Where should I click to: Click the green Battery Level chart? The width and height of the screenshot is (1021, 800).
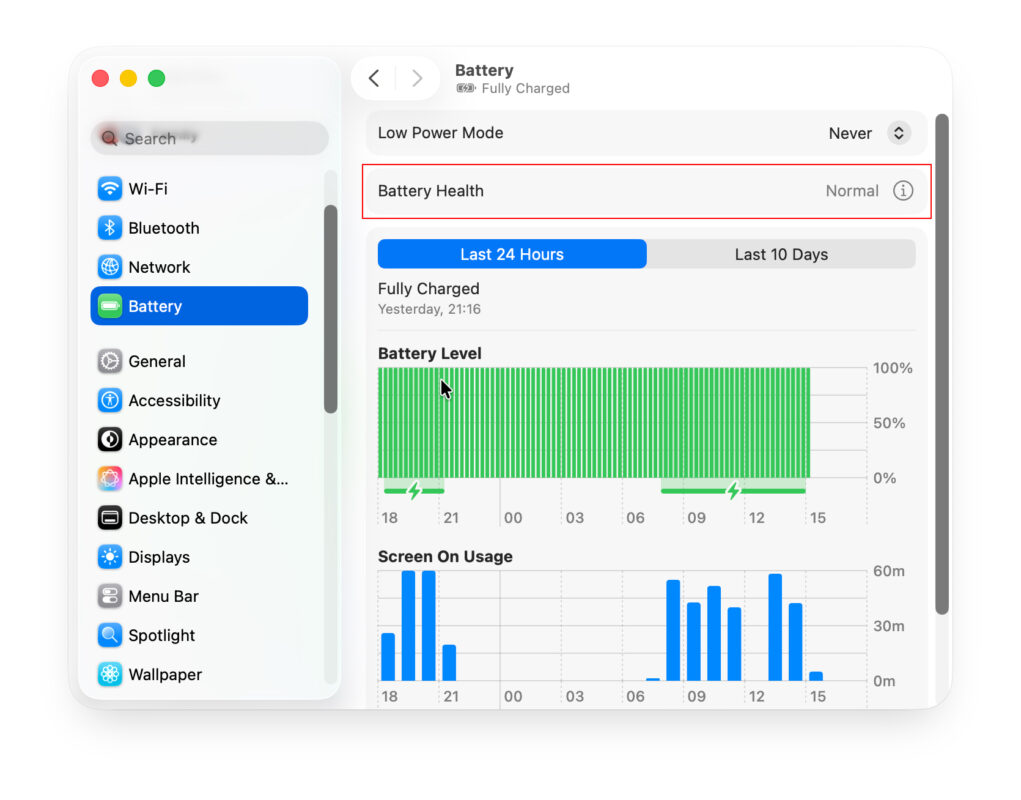pos(595,420)
